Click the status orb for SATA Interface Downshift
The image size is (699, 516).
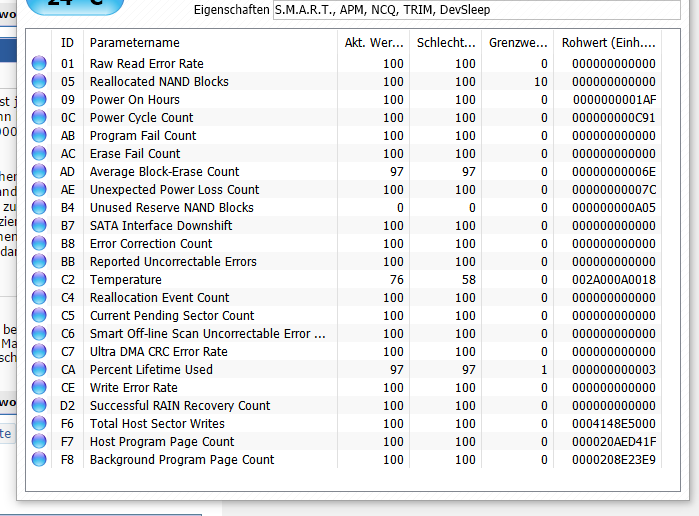click(x=39, y=225)
